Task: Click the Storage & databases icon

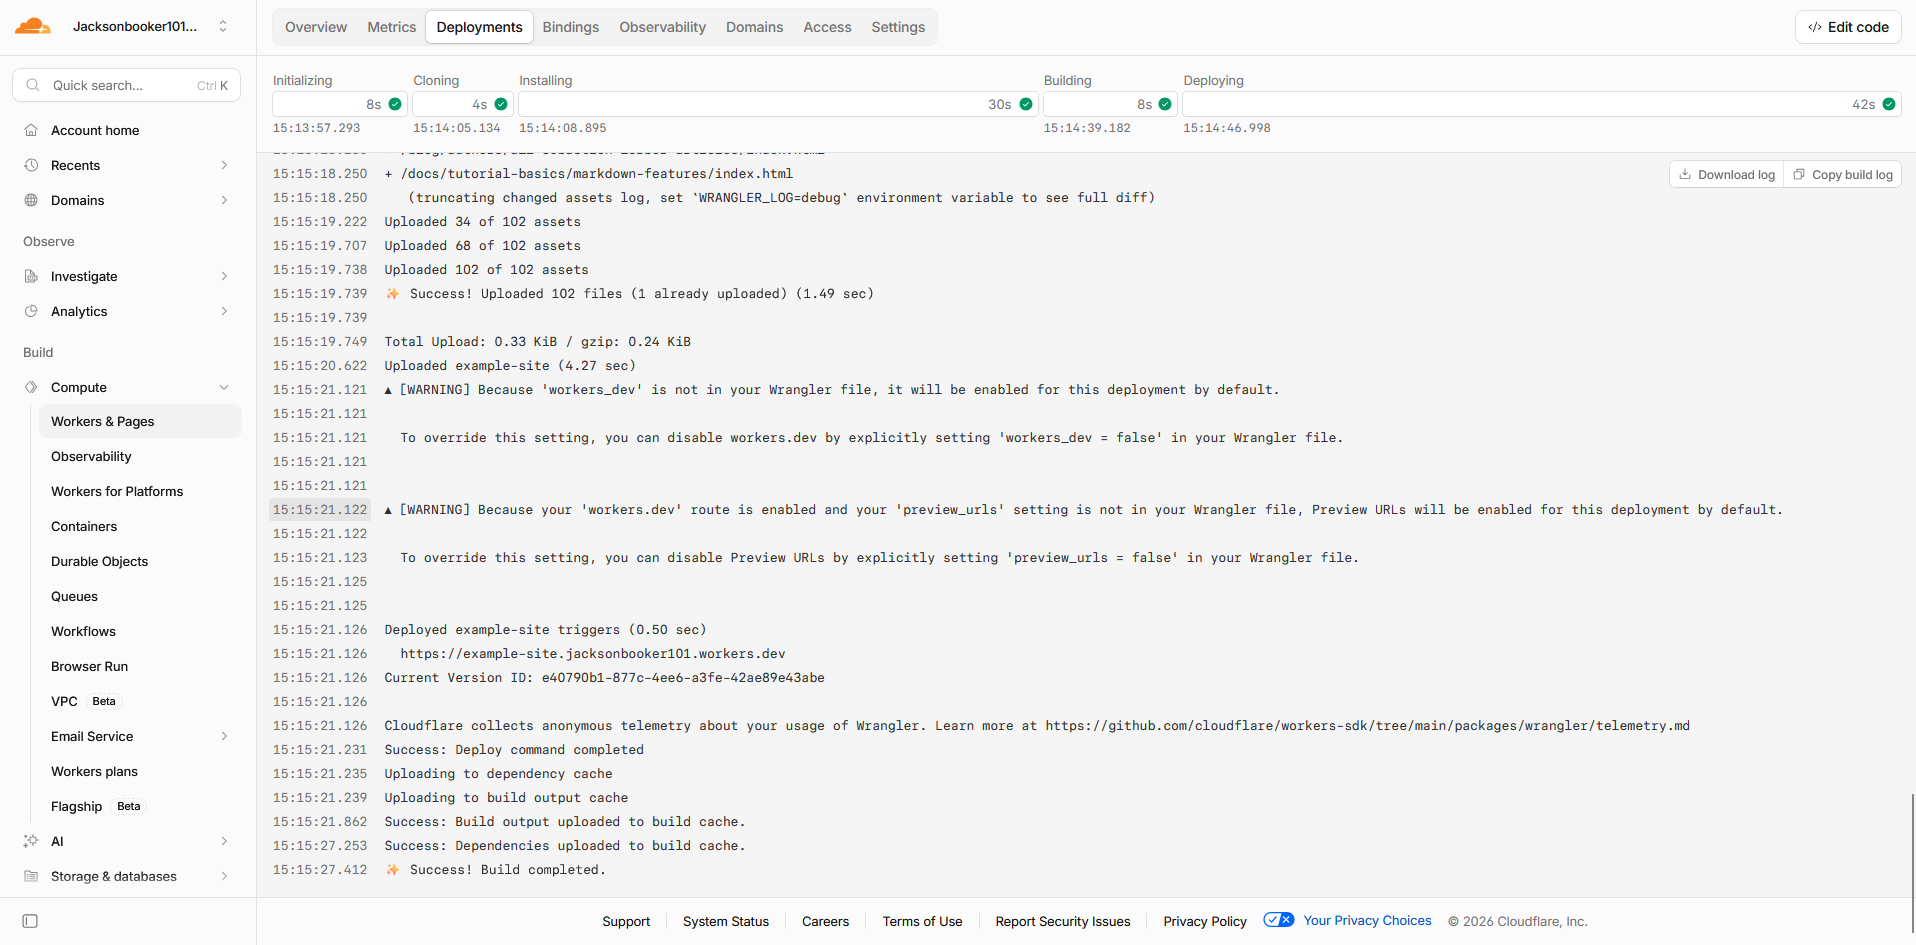Action: 31,876
